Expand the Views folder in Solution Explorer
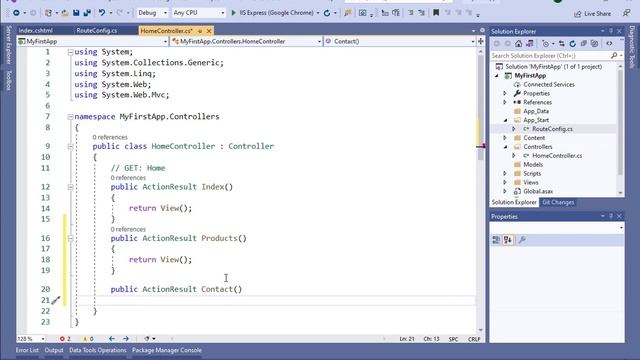 tap(505, 182)
